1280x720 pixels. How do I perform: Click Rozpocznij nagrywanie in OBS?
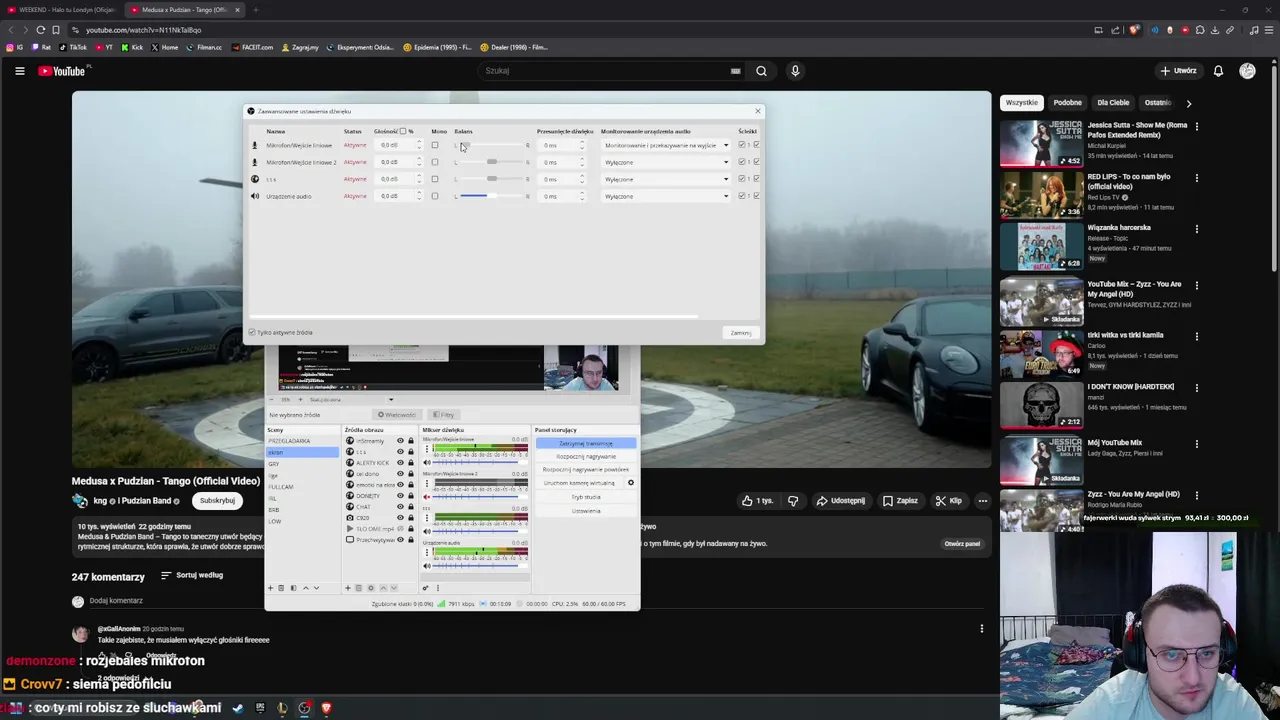pos(586,456)
